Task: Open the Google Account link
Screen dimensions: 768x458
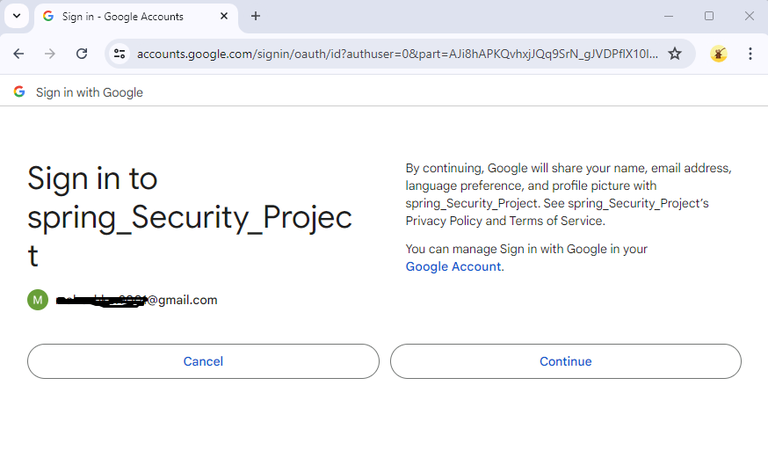Action: (453, 267)
